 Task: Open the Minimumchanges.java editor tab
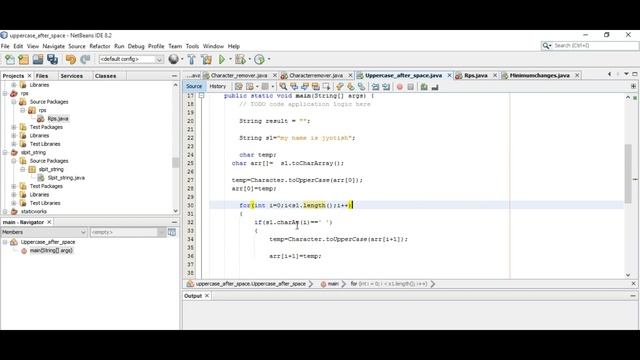pyautogui.click(x=539, y=76)
